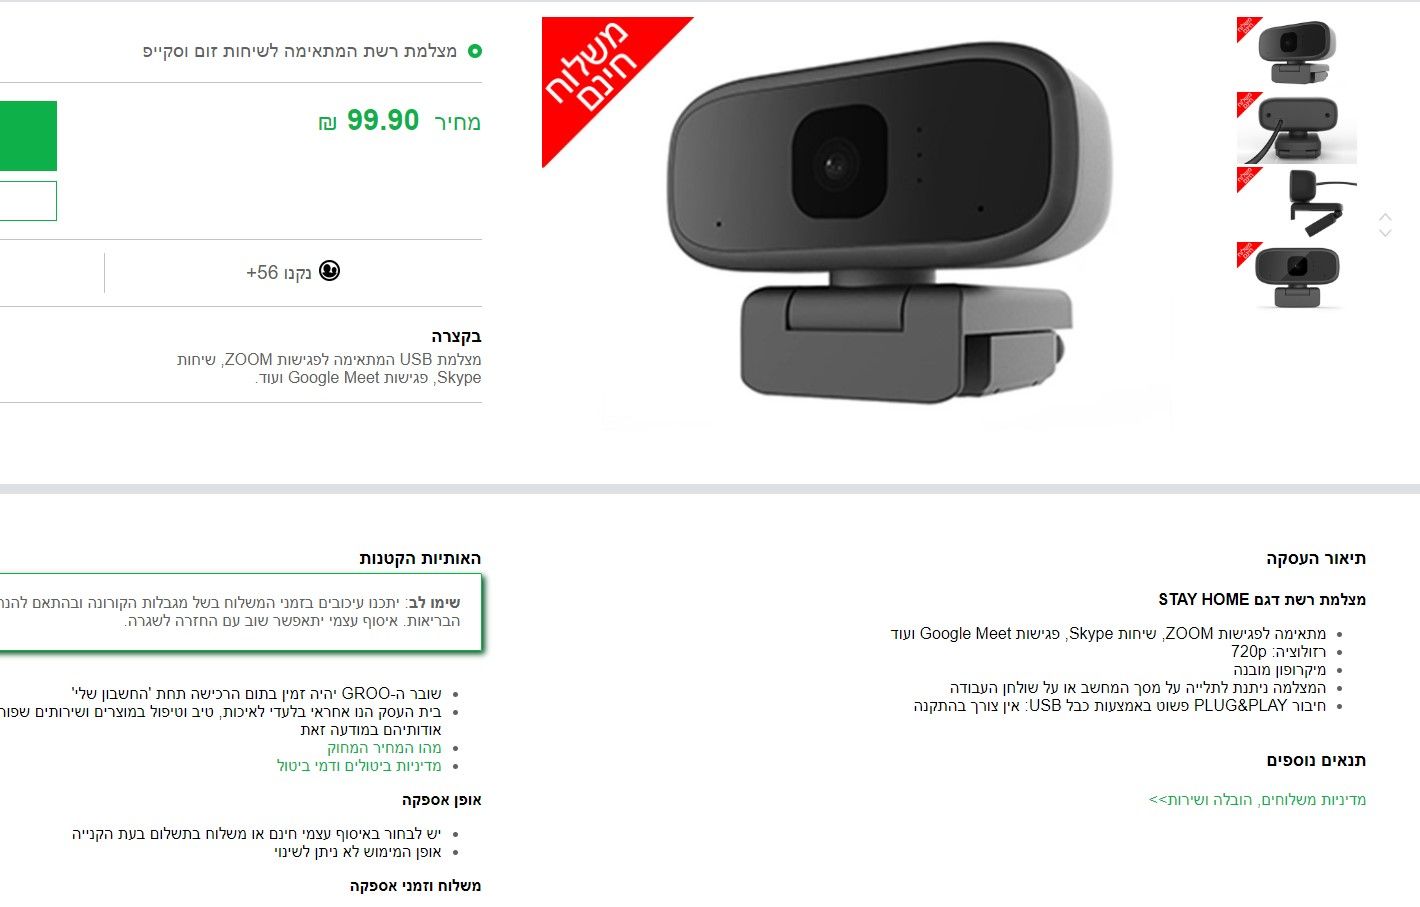
Task: Click the down chevron beside the thumbnails
Action: tap(1385, 233)
